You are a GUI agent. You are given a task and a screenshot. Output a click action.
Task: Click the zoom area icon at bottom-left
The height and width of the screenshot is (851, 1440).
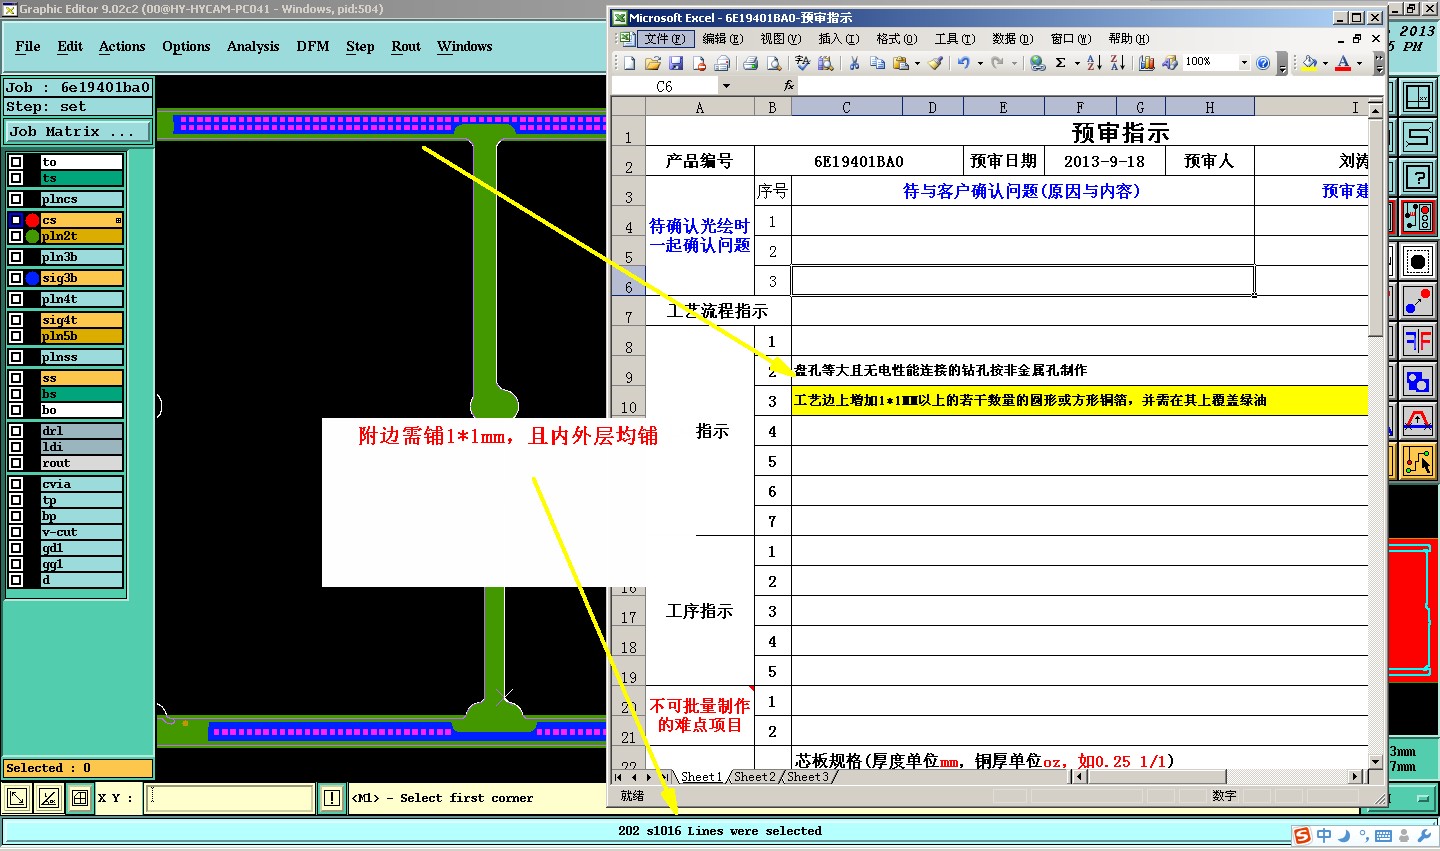17,798
